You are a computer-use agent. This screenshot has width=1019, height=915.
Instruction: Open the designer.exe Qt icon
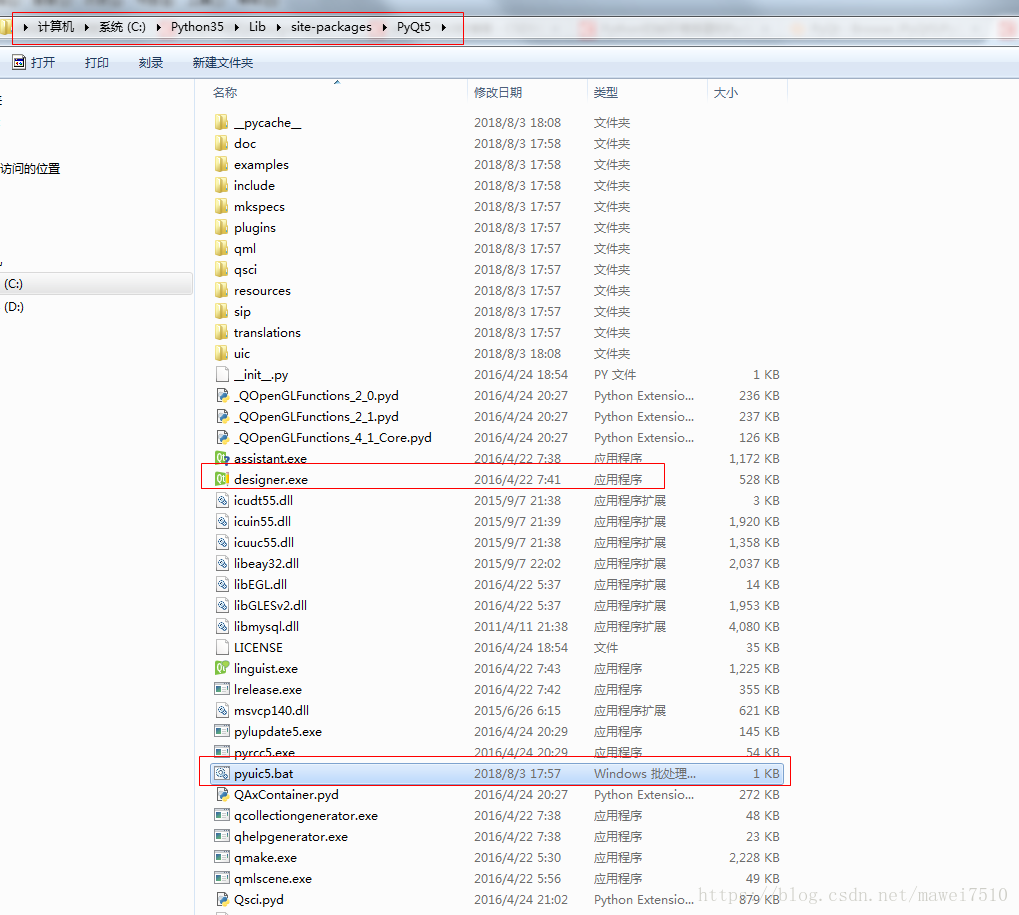click(x=222, y=479)
